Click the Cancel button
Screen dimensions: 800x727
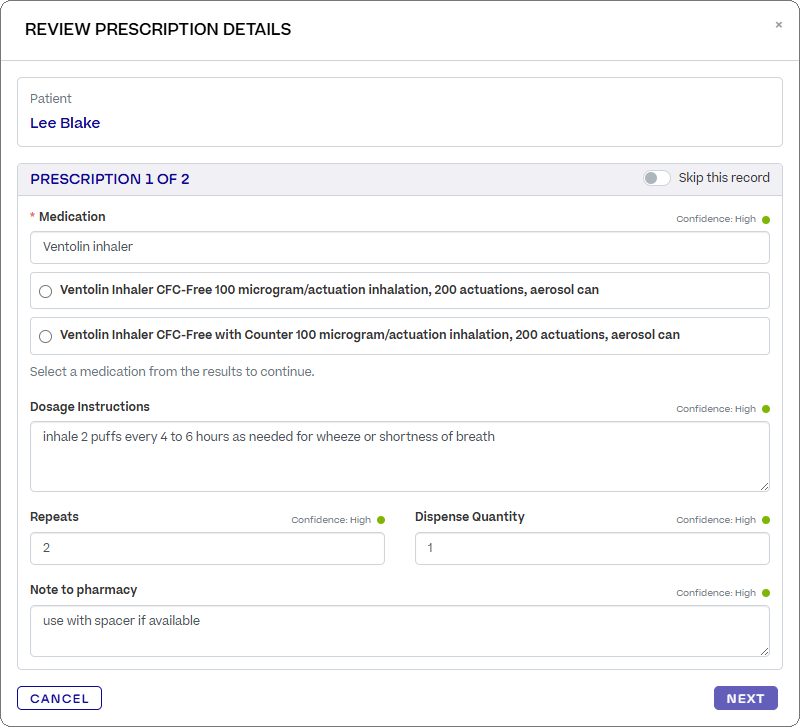pyautogui.click(x=59, y=698)
